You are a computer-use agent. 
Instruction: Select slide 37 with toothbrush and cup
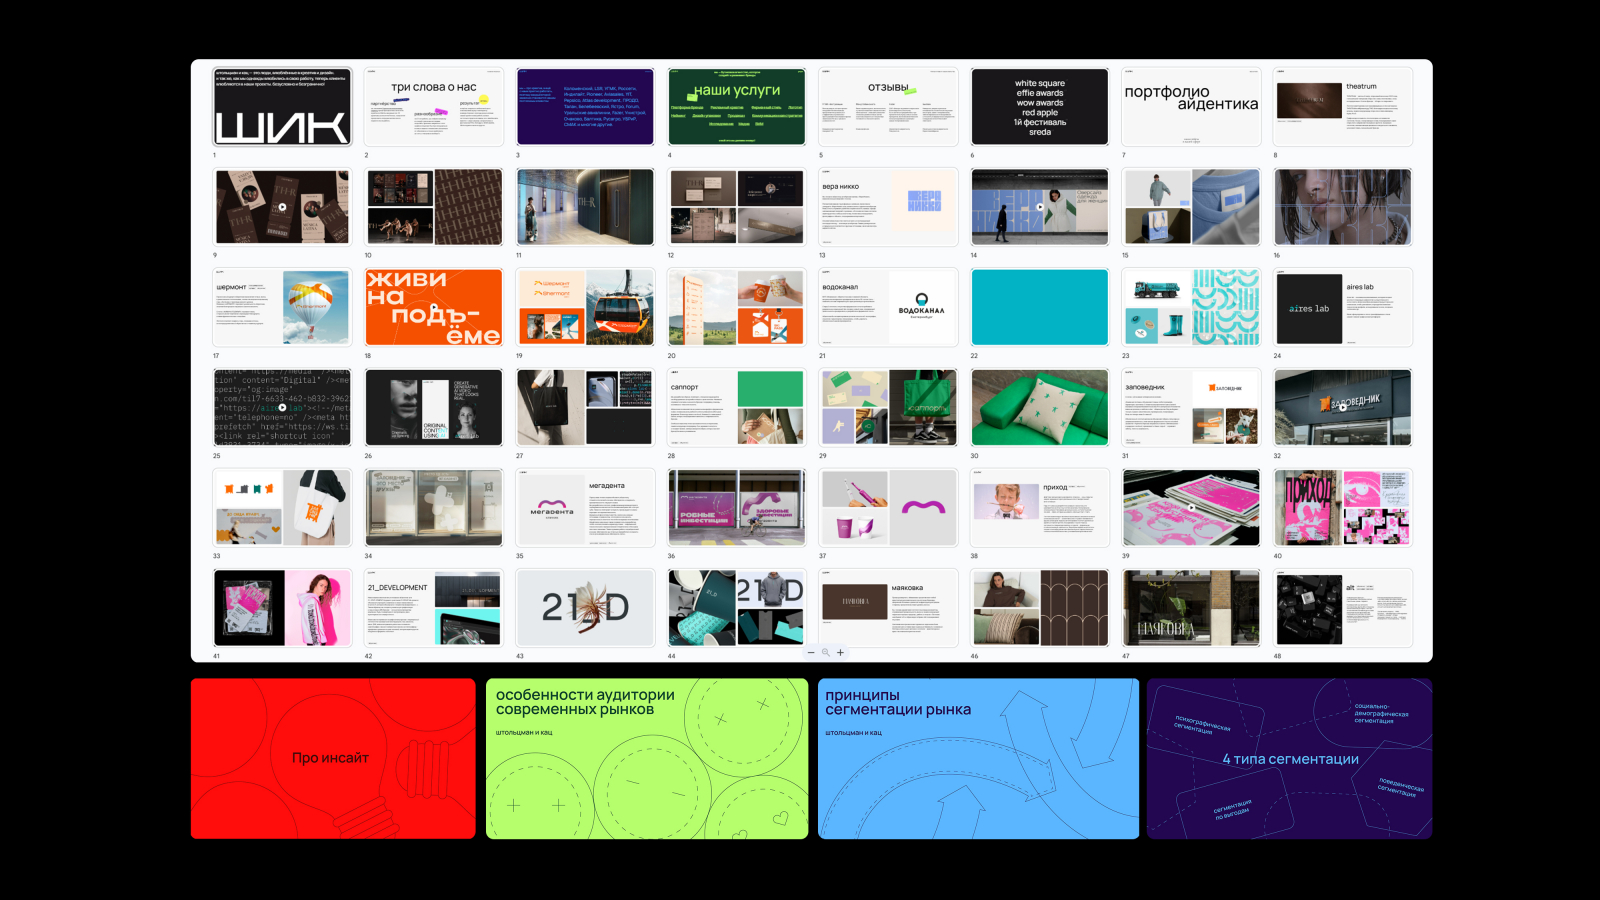(888, 507)
